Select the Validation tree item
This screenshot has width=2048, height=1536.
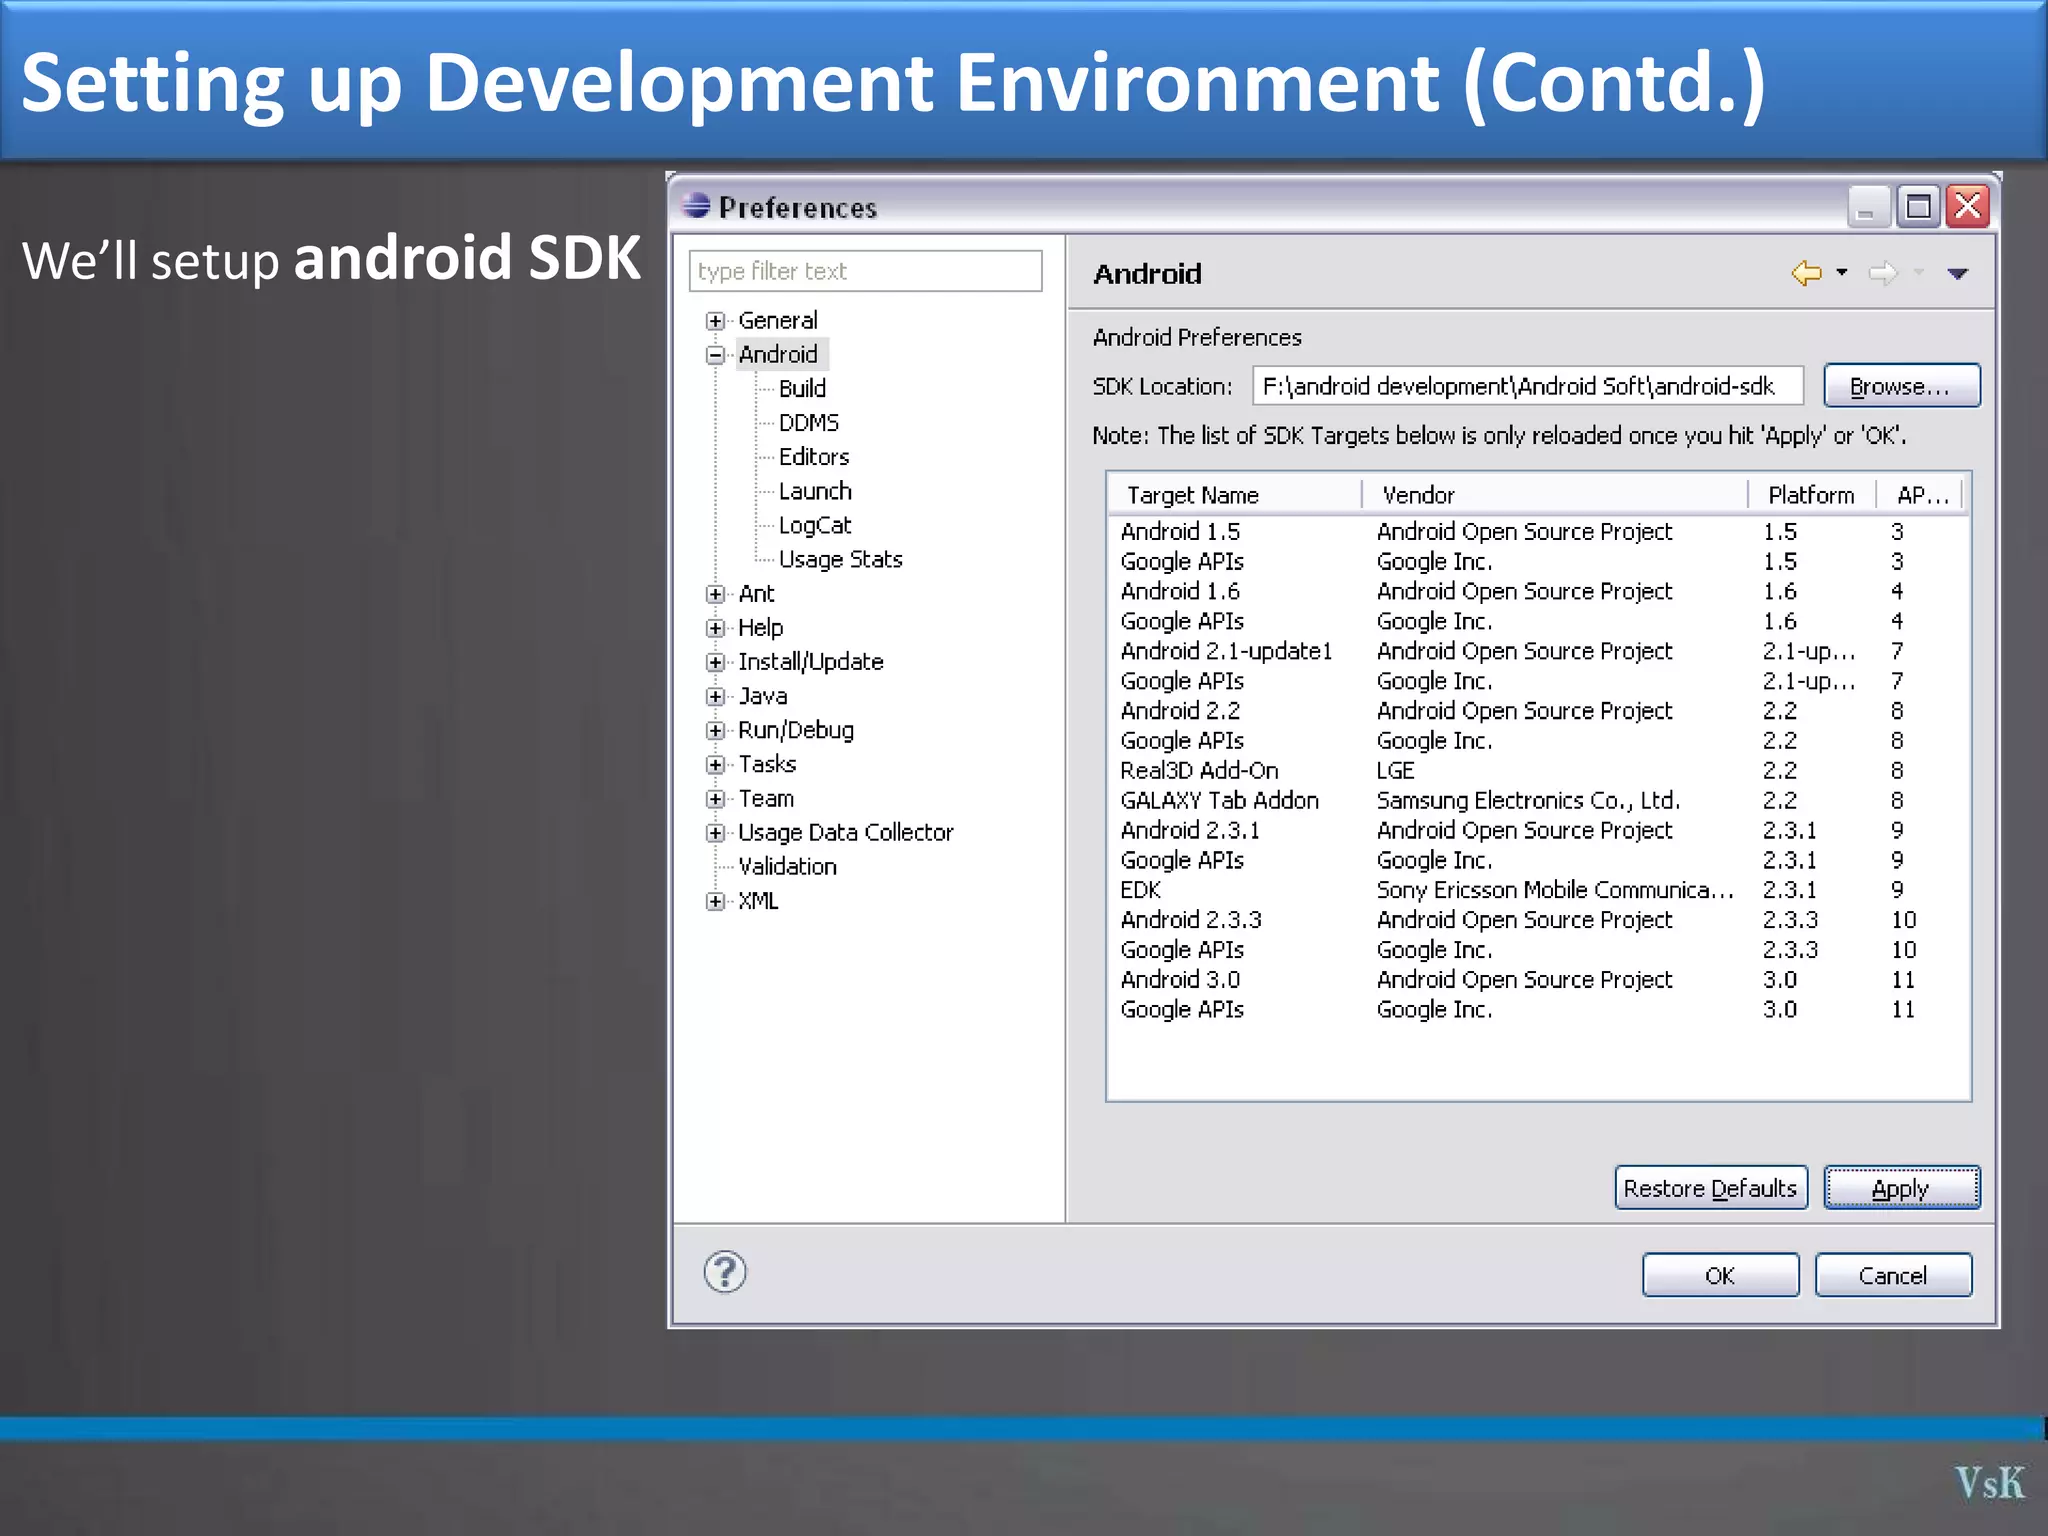[787, 866]
